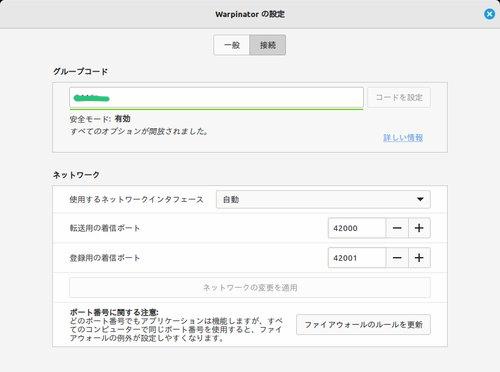This screenshot has width=500, height=372.
Task: Click the 42001 registration port field
Action: (x=357, y=258)
